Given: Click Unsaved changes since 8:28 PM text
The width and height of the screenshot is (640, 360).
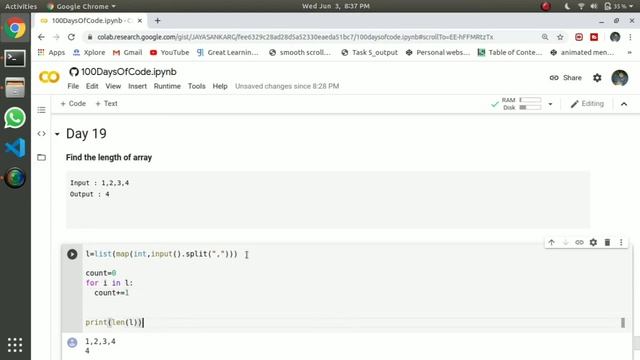Looking at the screenshot, I should pos(287,86).
